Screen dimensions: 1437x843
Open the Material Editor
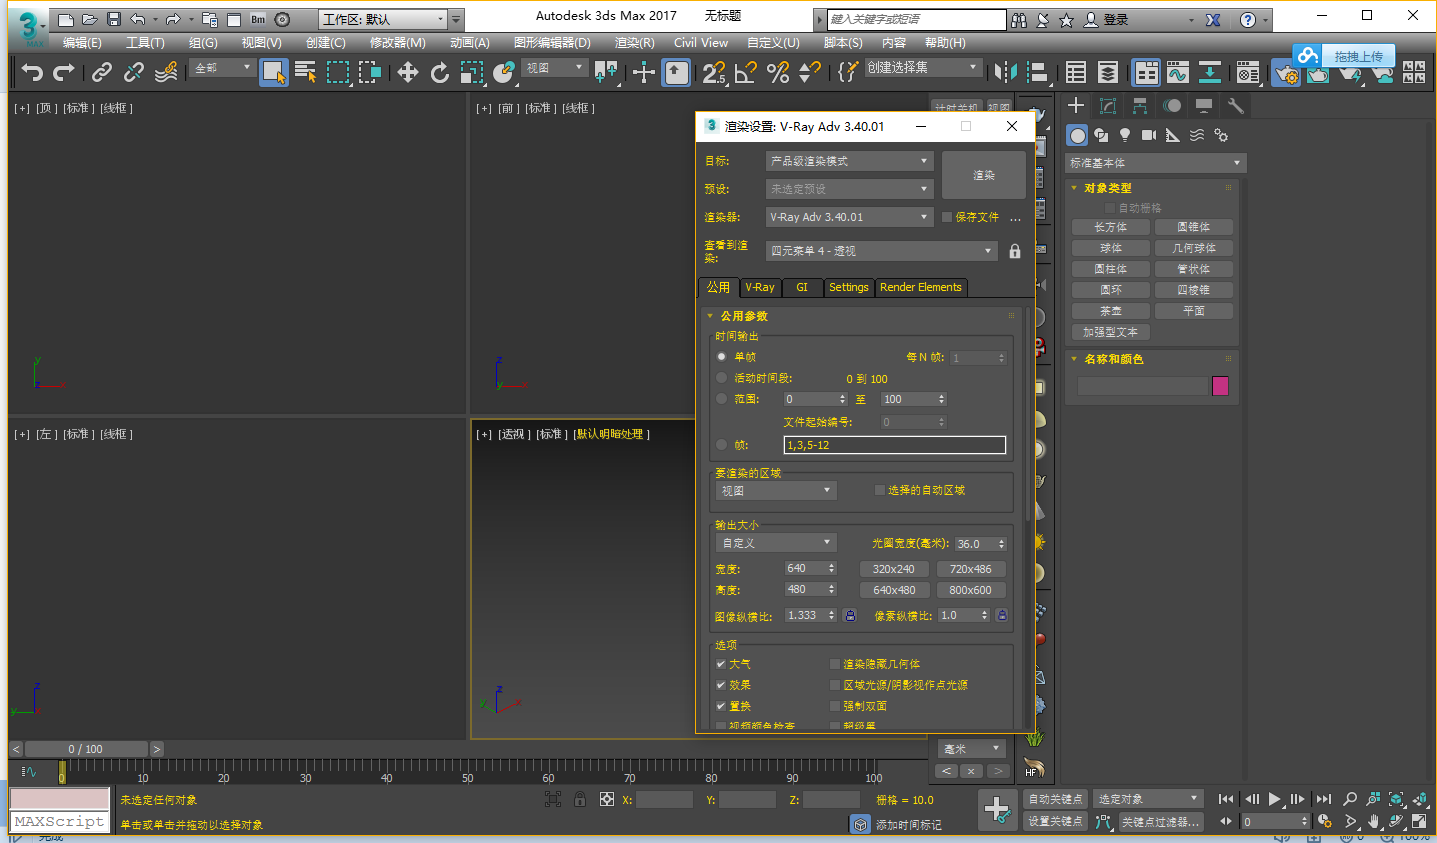coord(1247,72)
